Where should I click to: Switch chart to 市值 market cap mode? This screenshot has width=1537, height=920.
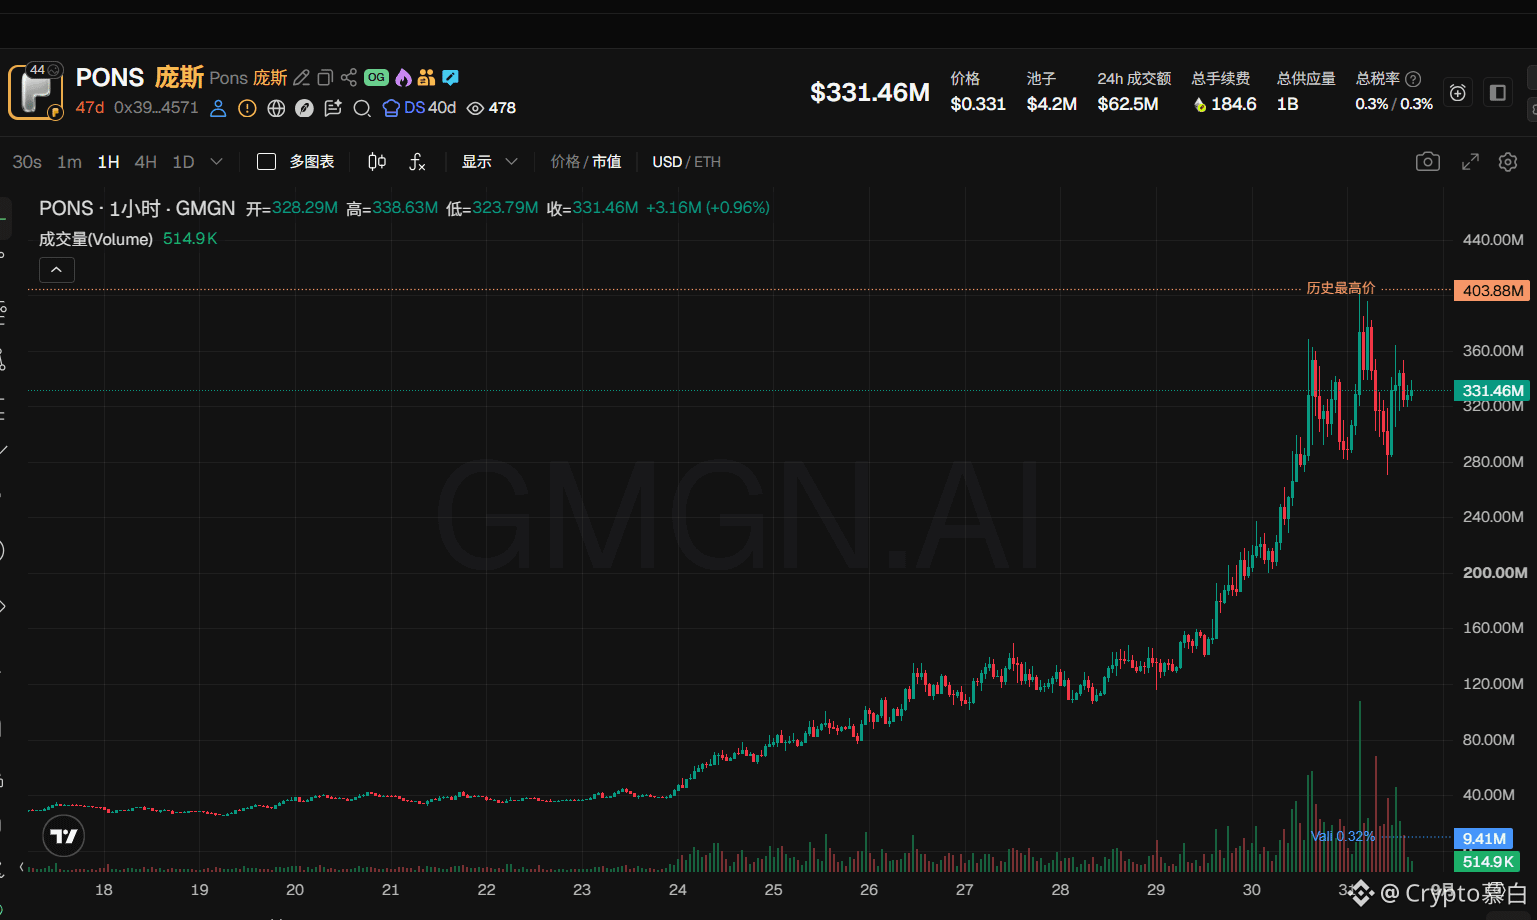606,162
